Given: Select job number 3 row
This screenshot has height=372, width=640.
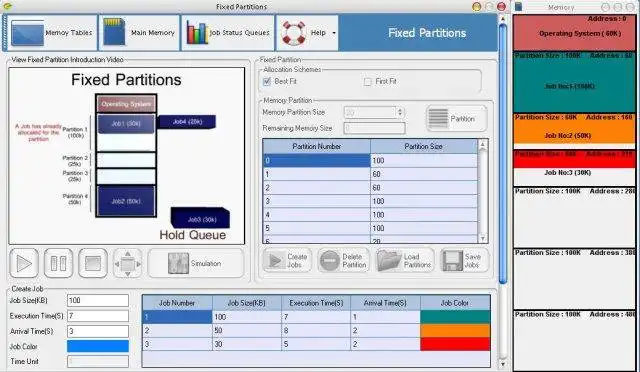Looking at the screenshot, I should [x=316, y=344].
